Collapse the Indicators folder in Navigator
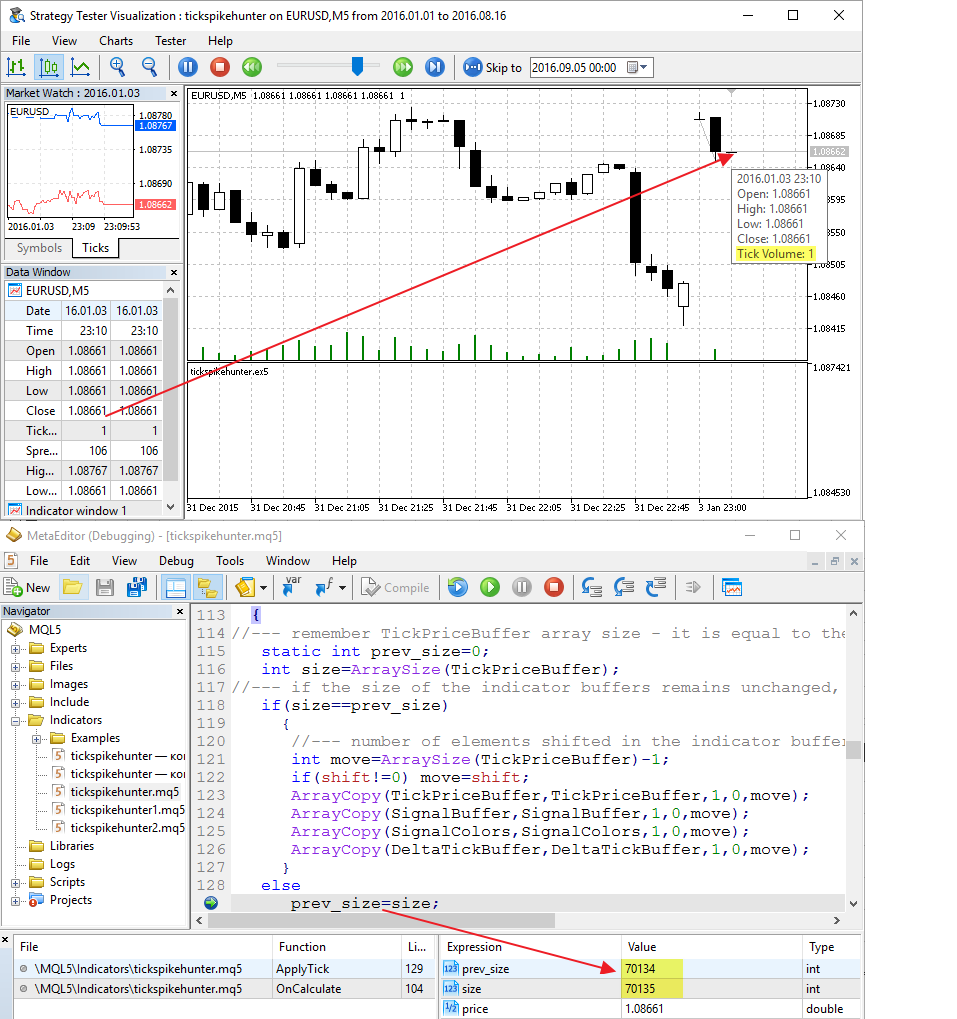Viewport: 957px width, 1019px height. [x=16, y=721]
